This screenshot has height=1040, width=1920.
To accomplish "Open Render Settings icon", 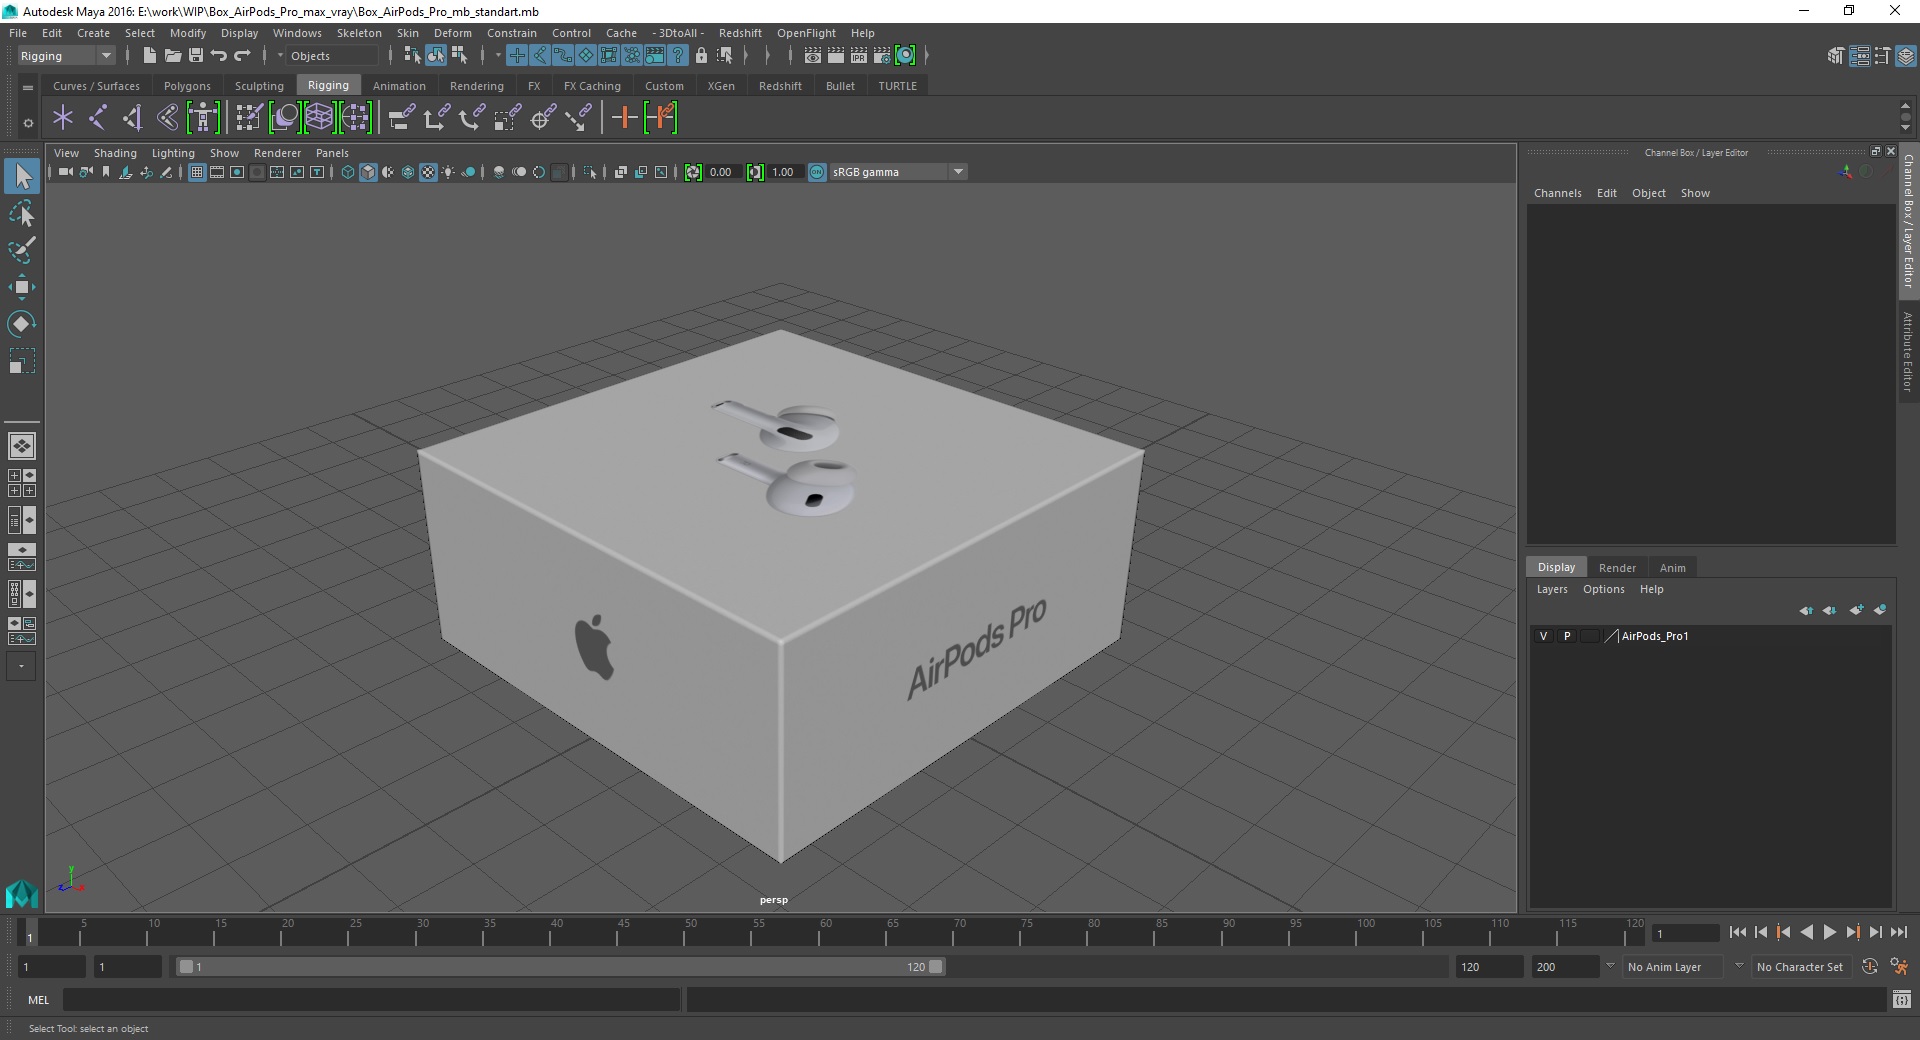I will (882, 56).
